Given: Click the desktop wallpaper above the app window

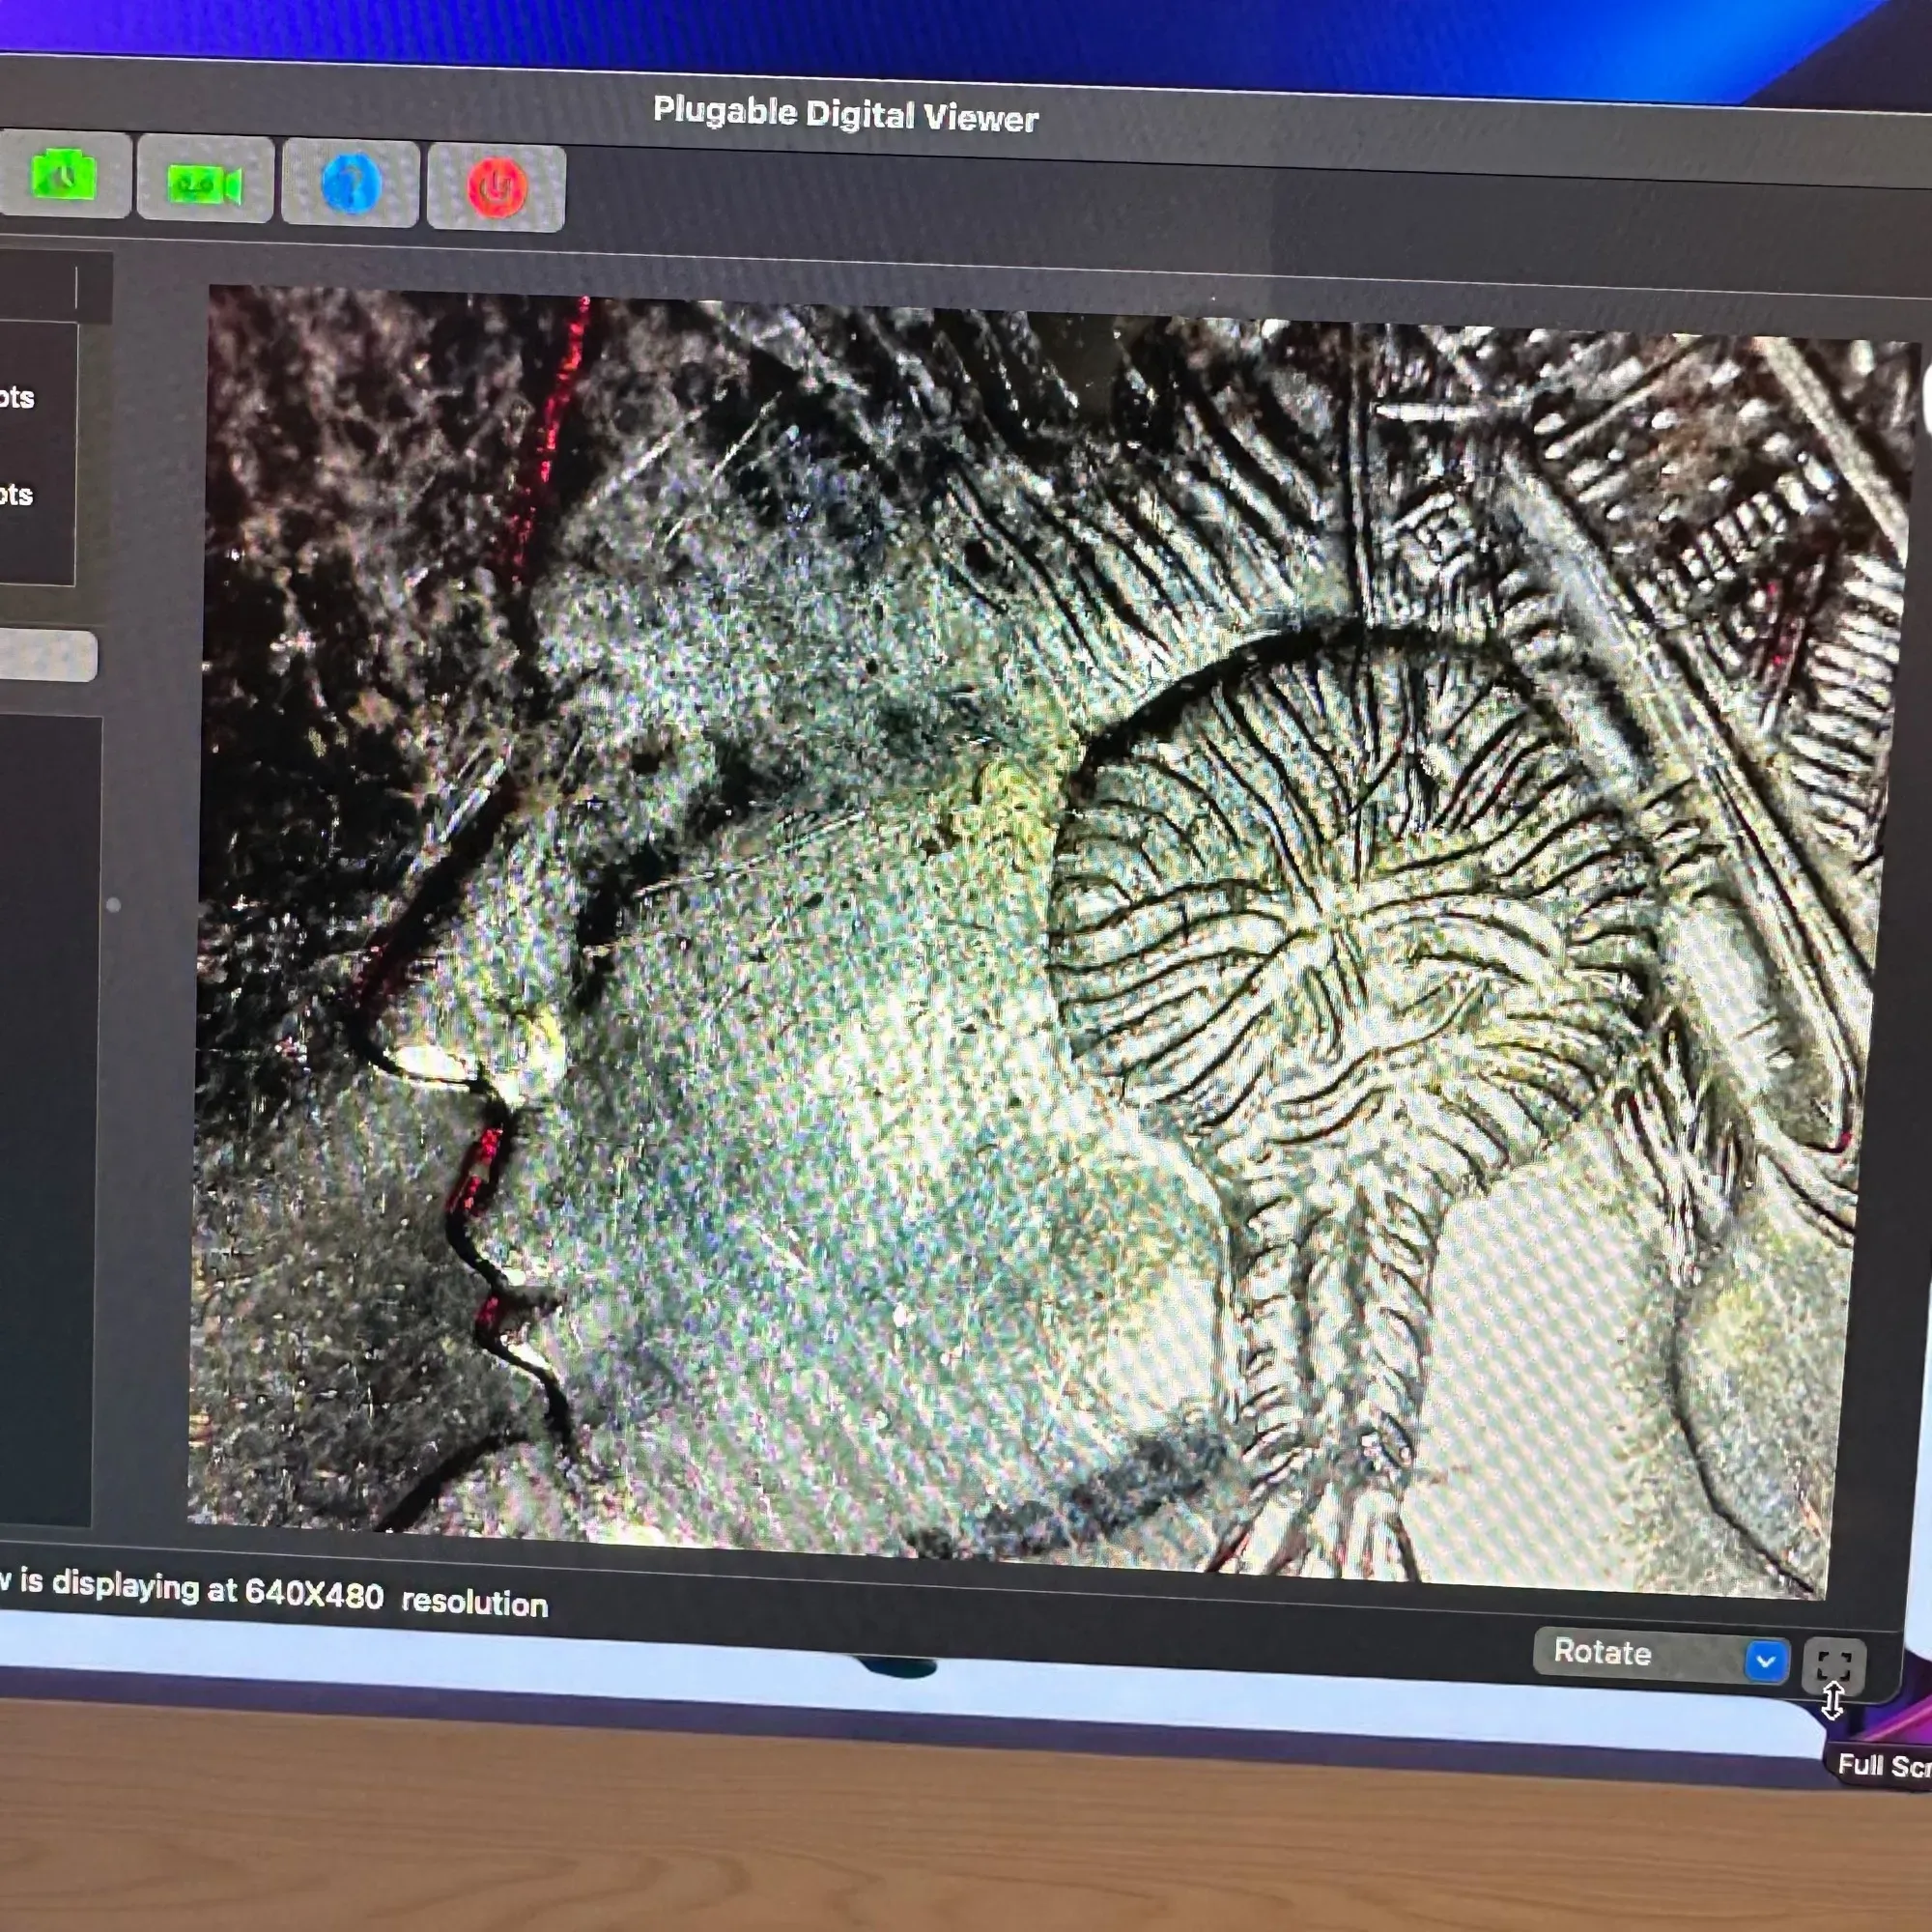Looking at the screenshot, I should click(900, 30).
